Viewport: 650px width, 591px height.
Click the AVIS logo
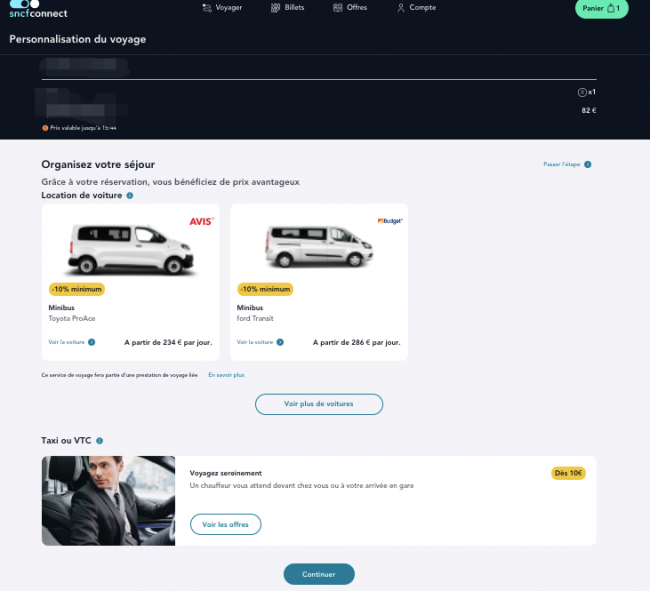click(x=201, y=221)
